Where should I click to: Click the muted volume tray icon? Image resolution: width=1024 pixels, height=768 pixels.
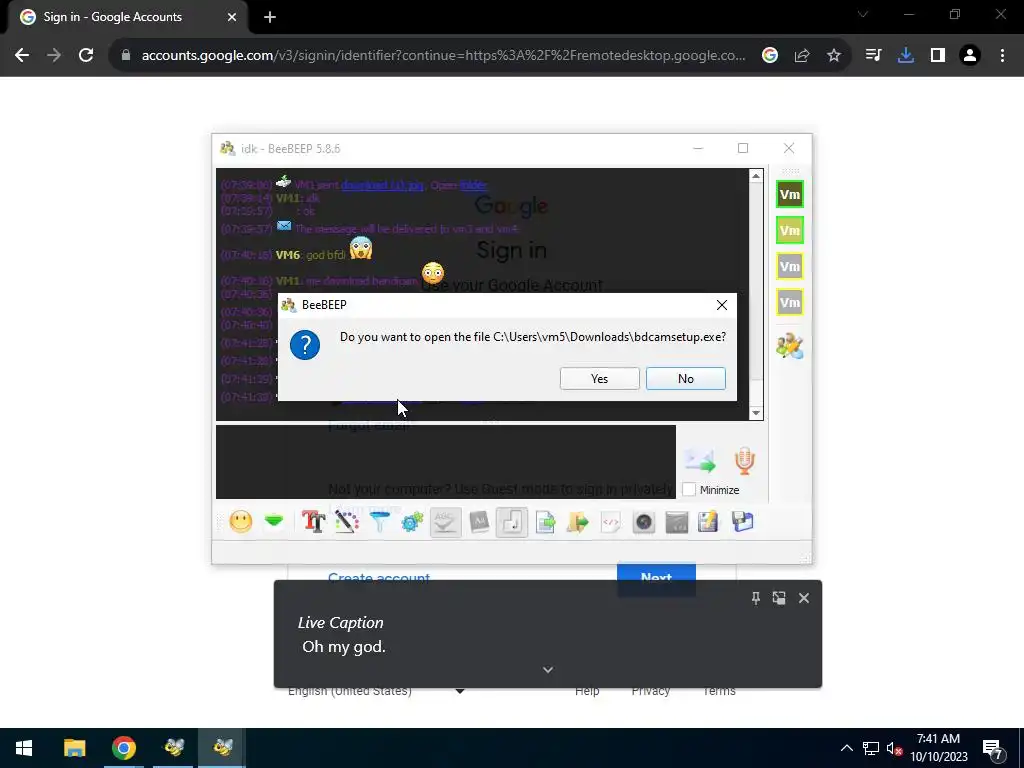point(895,748)
